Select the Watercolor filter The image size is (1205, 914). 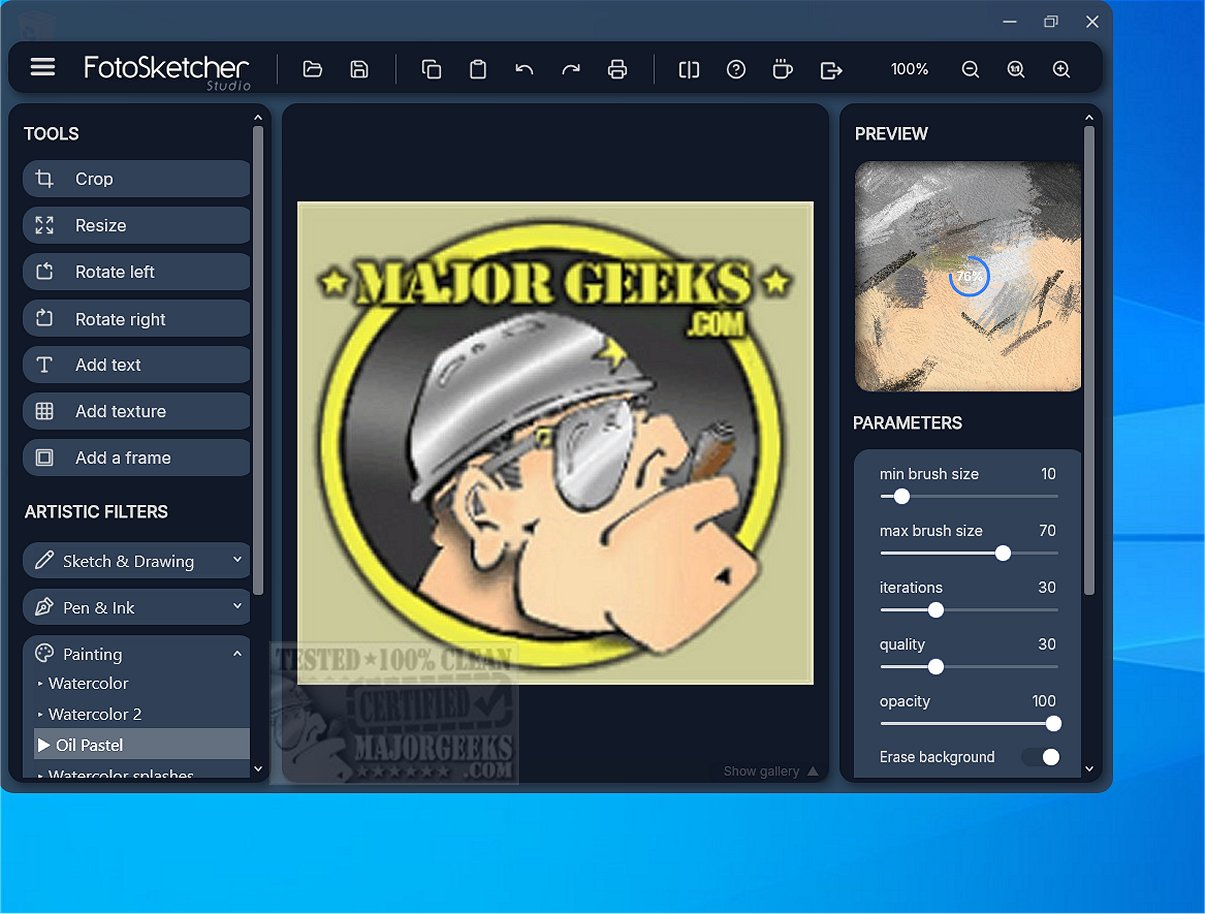click(89, 684)
